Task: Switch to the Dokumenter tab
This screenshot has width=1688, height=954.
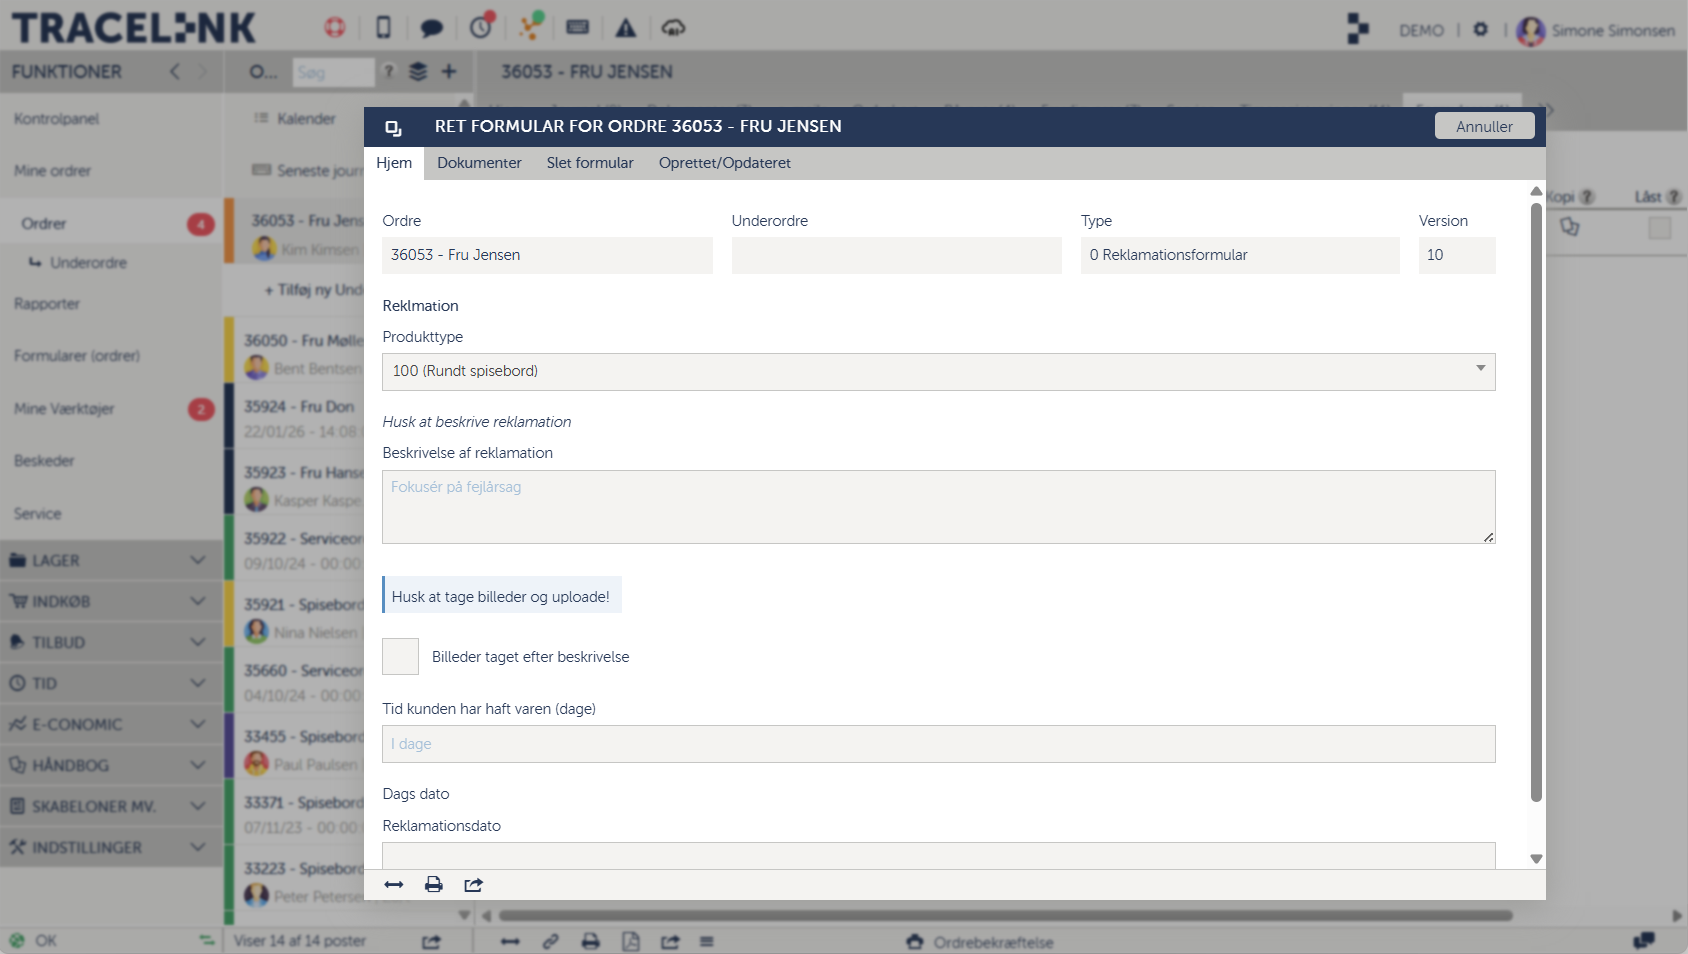Action: click(x=479, y=163)
